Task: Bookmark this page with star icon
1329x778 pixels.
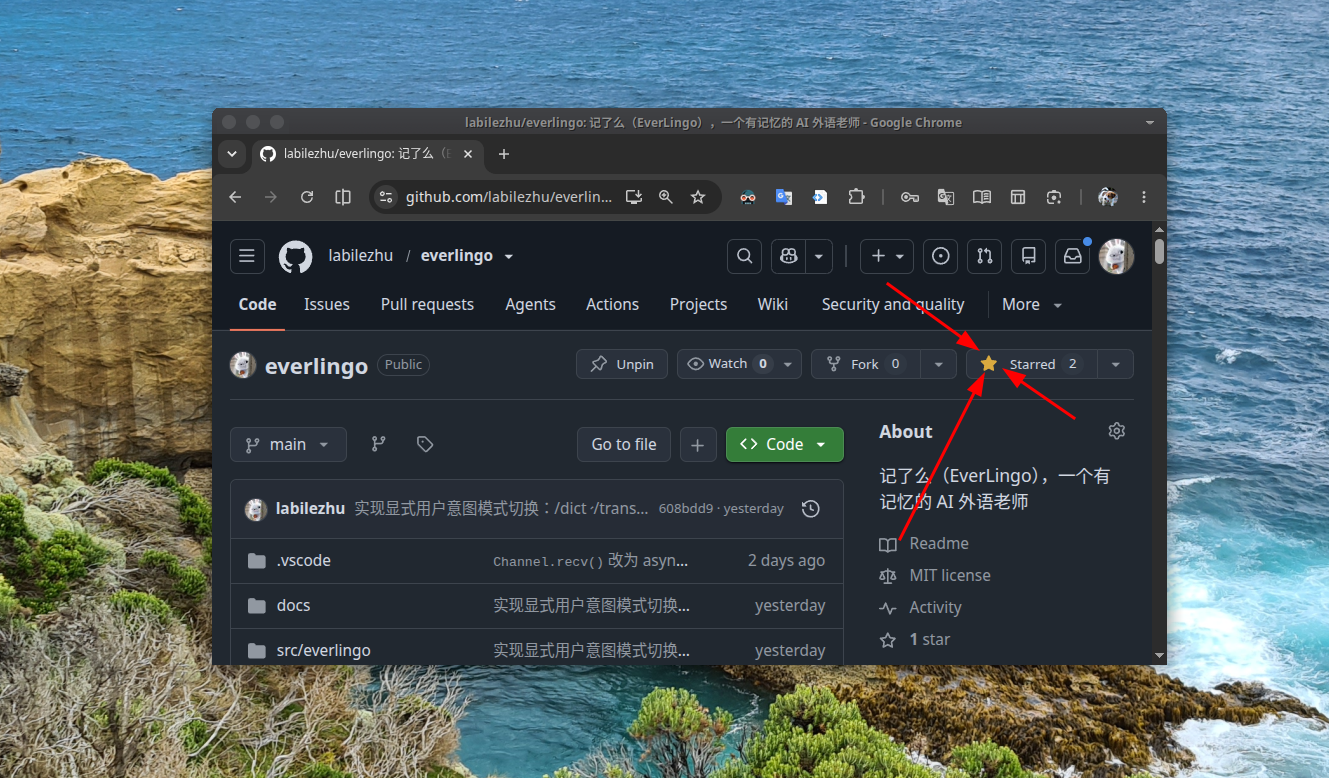Action: (x=698, y=197)
